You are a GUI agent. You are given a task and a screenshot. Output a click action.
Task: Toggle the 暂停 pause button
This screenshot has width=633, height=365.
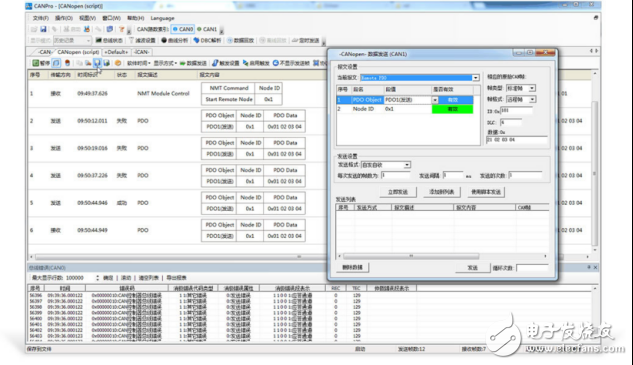(x=41, y=63)
